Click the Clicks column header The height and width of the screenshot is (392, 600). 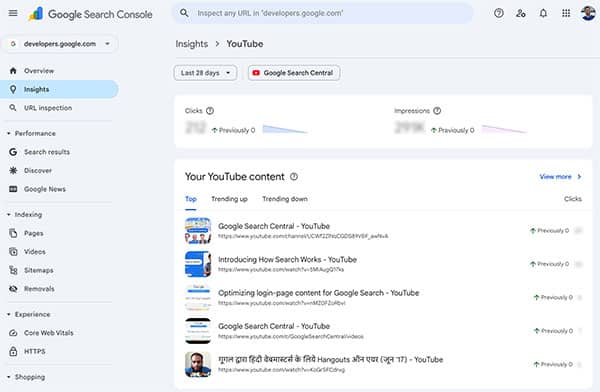572,199
